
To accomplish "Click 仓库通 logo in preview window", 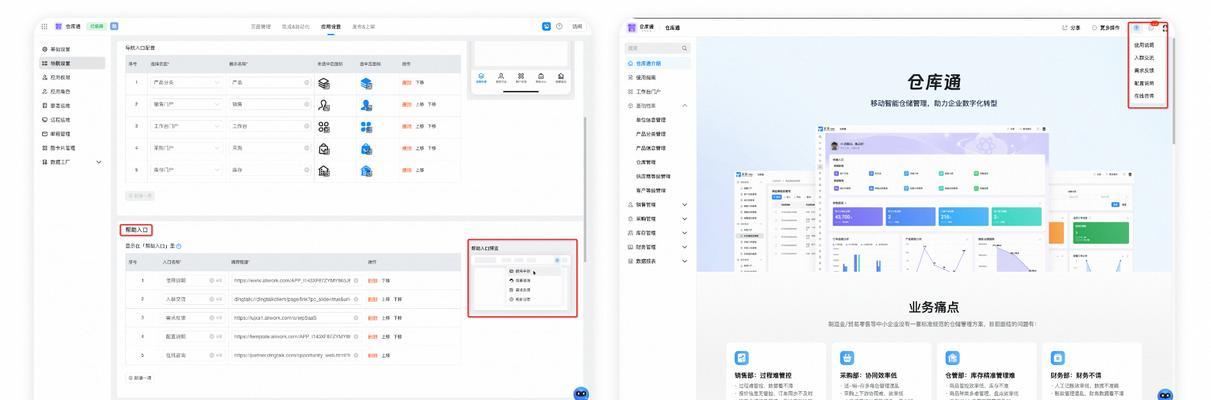I will (x=632, y=27).
